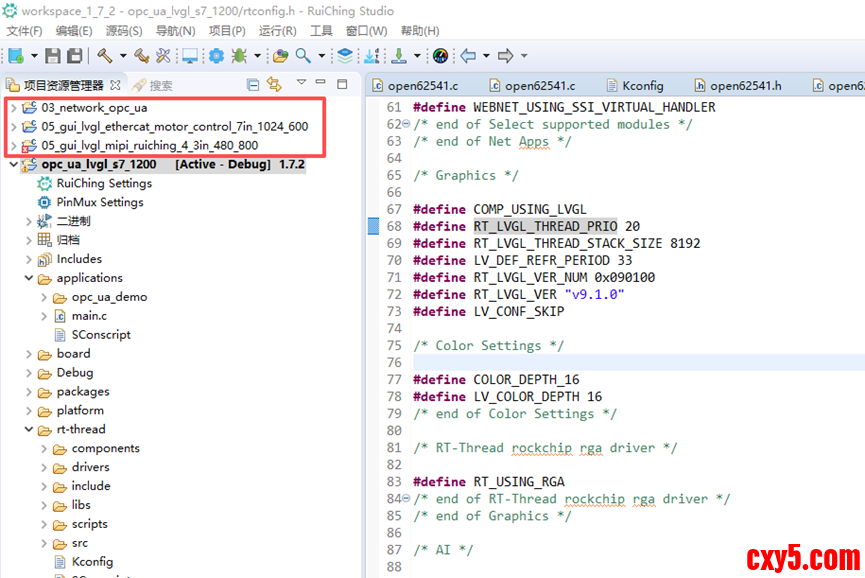Click code line 68 RT_LVGL_THREAD_PRIO
This screenshot has width=865, height=578.
(x=545, y=227)
